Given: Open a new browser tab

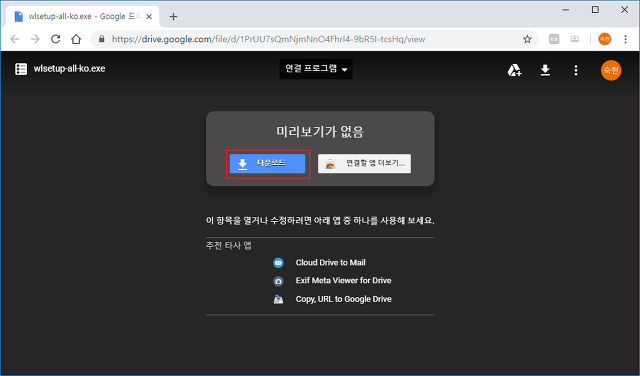Looking at the screenshot, I should [x=173, y=17].
